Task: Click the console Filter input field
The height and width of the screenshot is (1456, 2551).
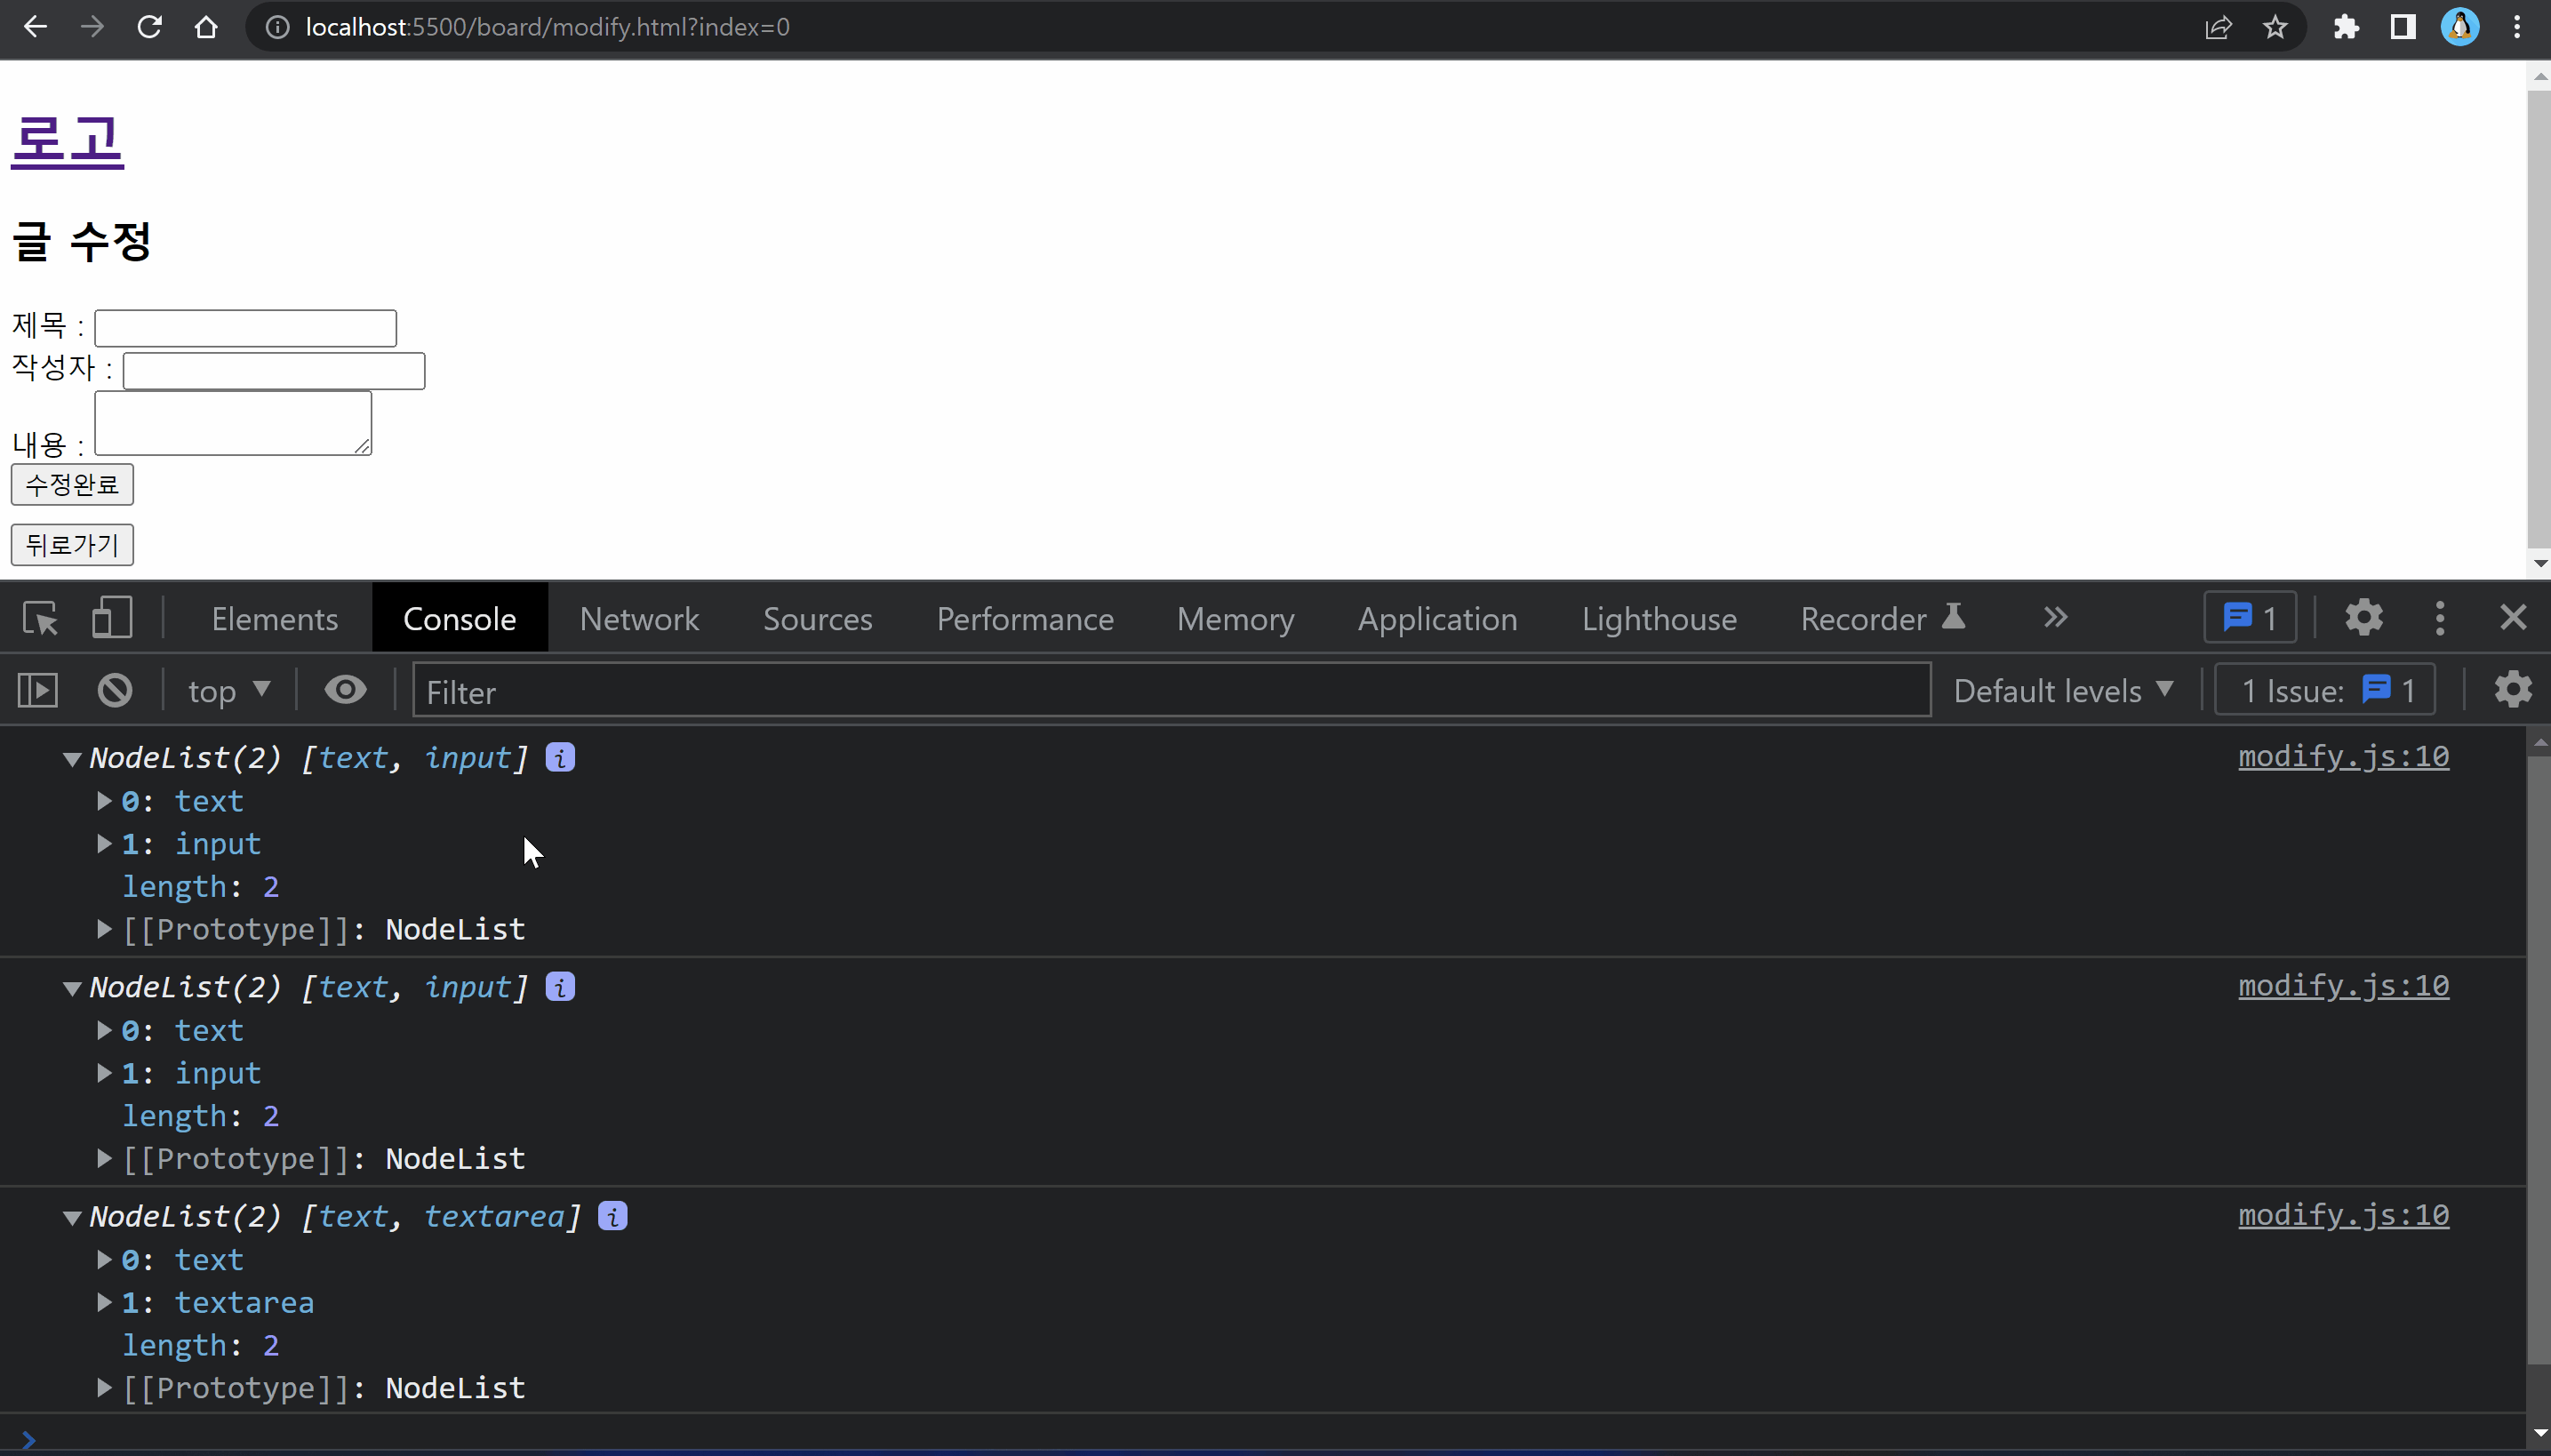Action: [1170, 690]
